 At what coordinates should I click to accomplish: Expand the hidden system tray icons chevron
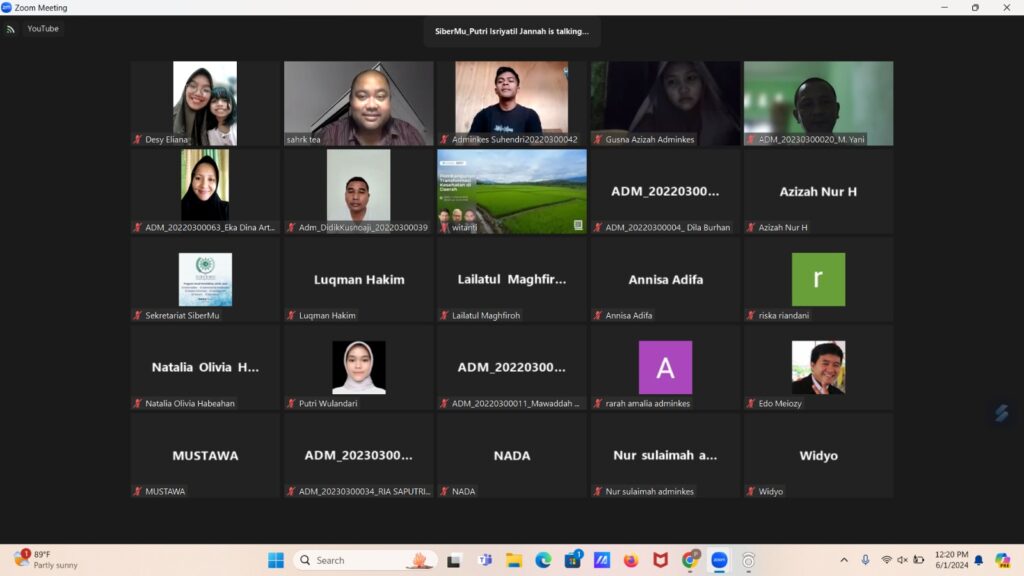click(x=843, y=560)
